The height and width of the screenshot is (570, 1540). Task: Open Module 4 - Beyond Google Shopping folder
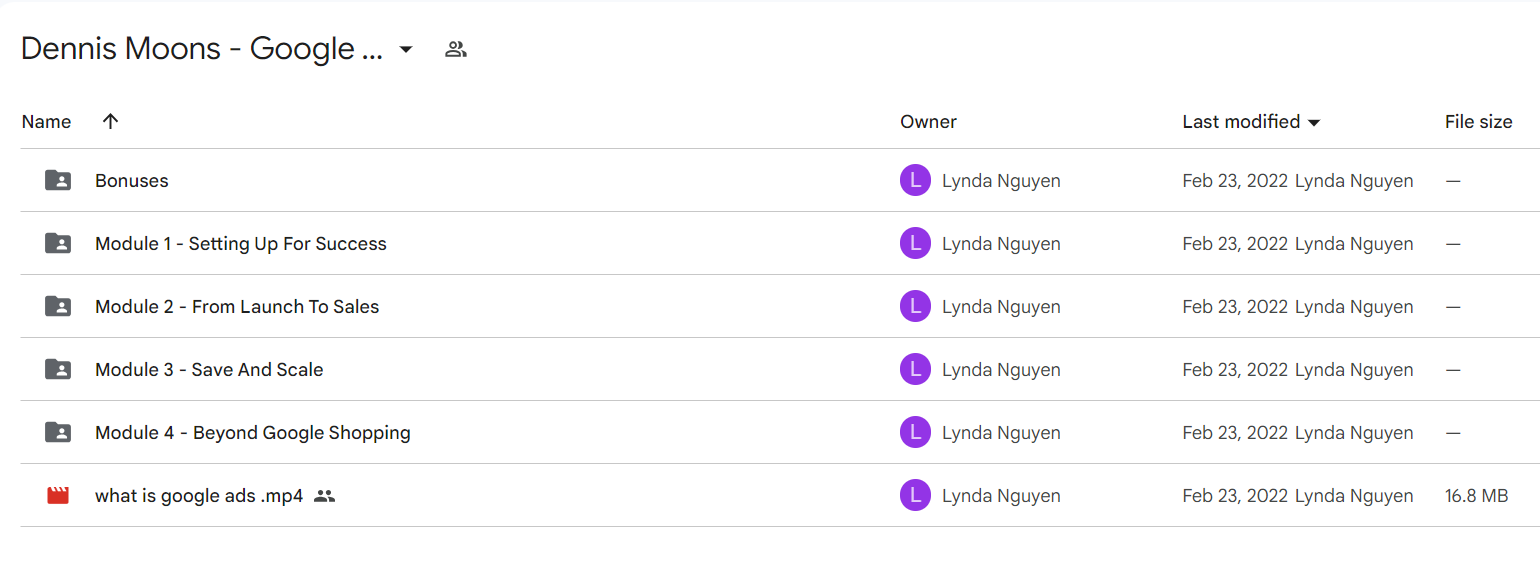253,433
